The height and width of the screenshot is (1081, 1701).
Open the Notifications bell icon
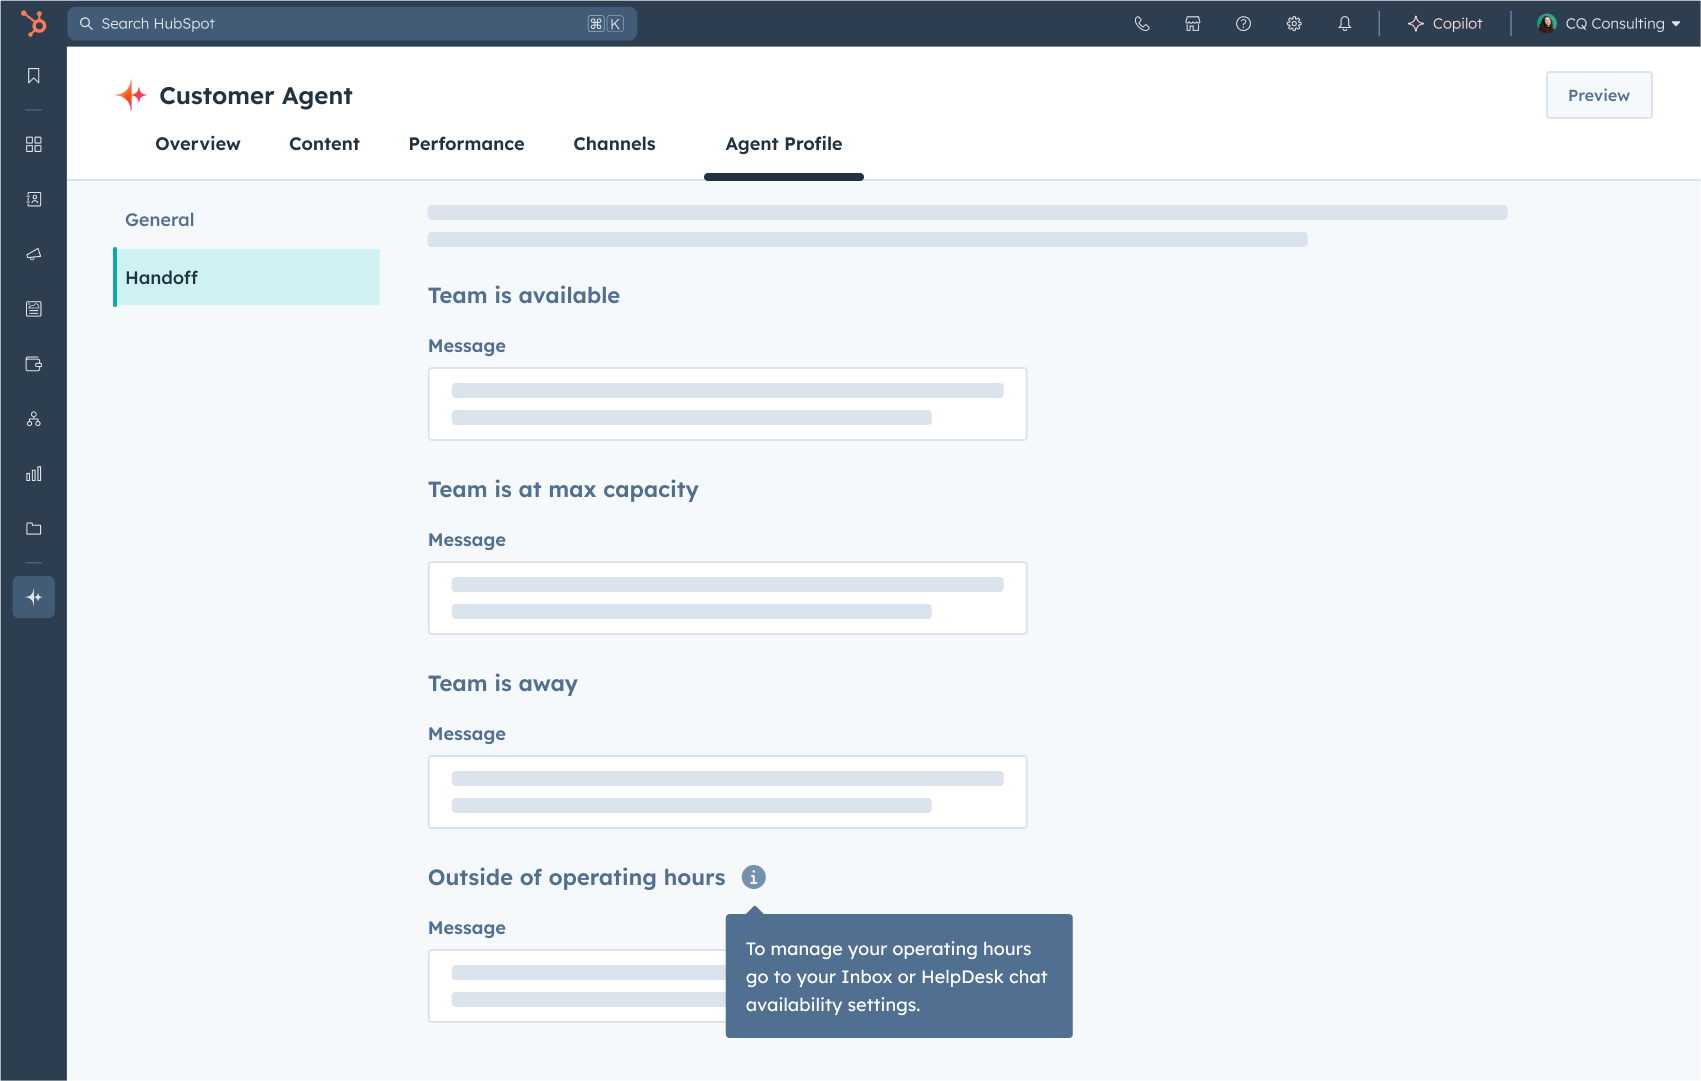[1345, 24]
